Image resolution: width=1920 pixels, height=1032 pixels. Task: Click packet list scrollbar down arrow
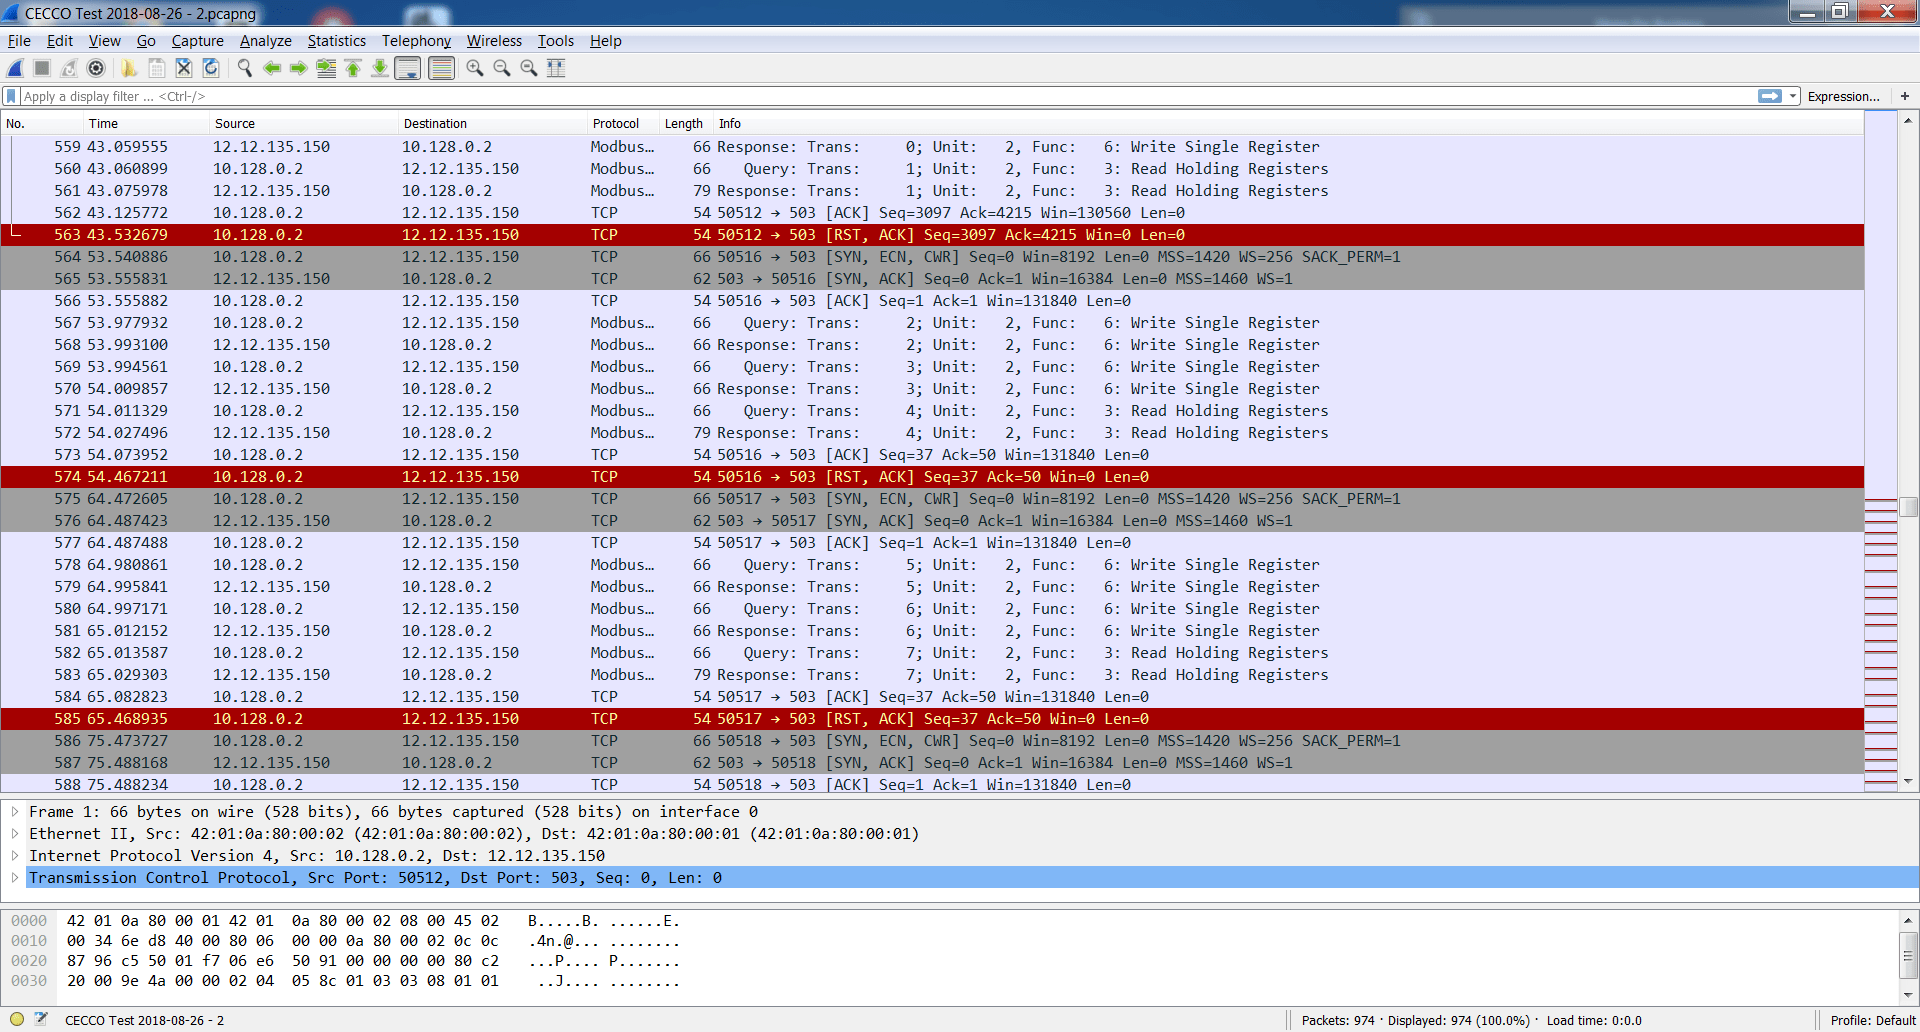[1908, 782]
